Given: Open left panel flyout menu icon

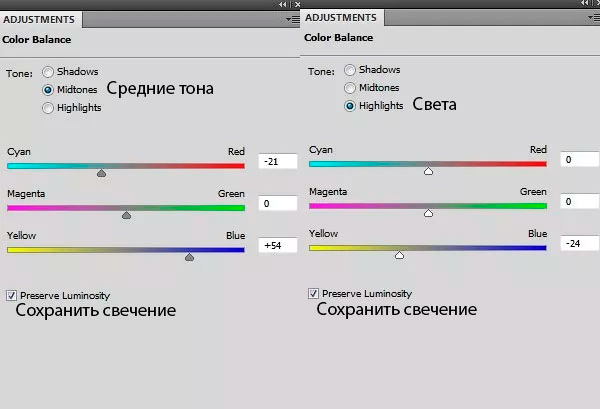Looking at the screenshot, I should pyautogui.click(x=293, y=19).
